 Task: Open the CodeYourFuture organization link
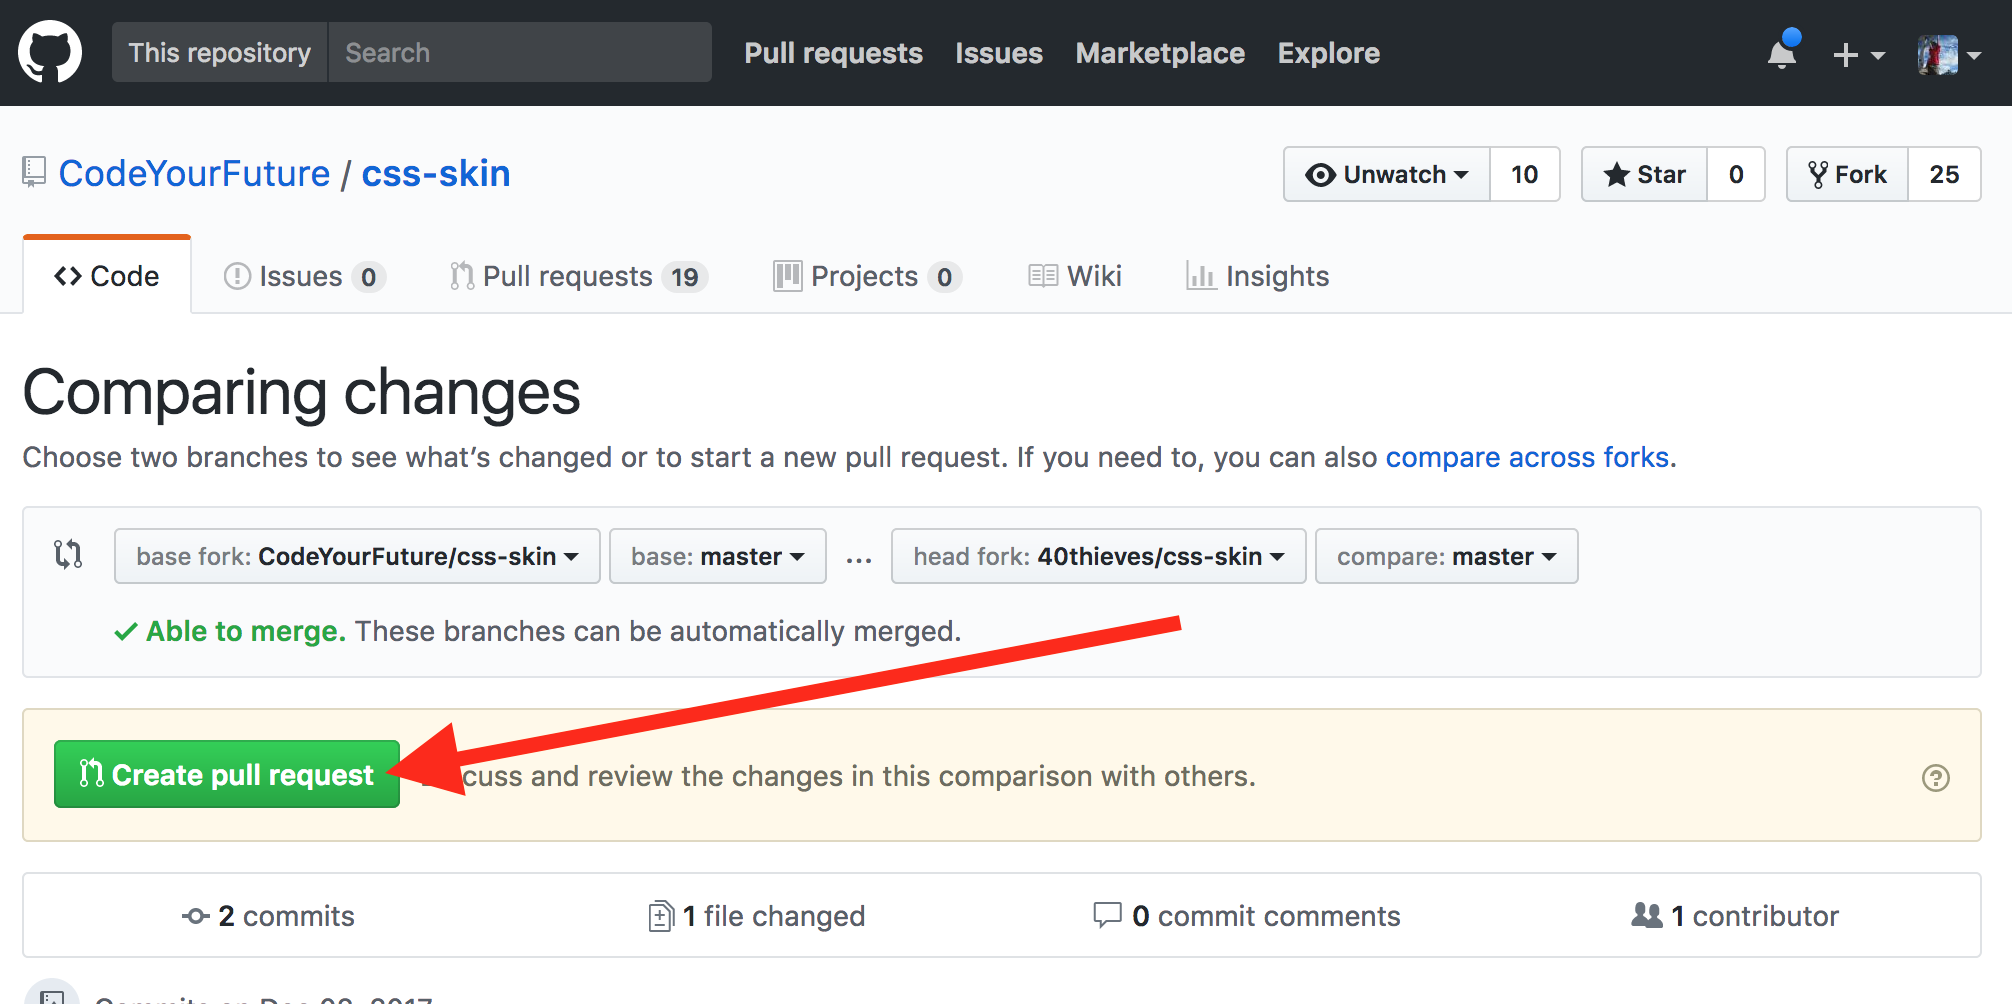click(x=194, y=173)
